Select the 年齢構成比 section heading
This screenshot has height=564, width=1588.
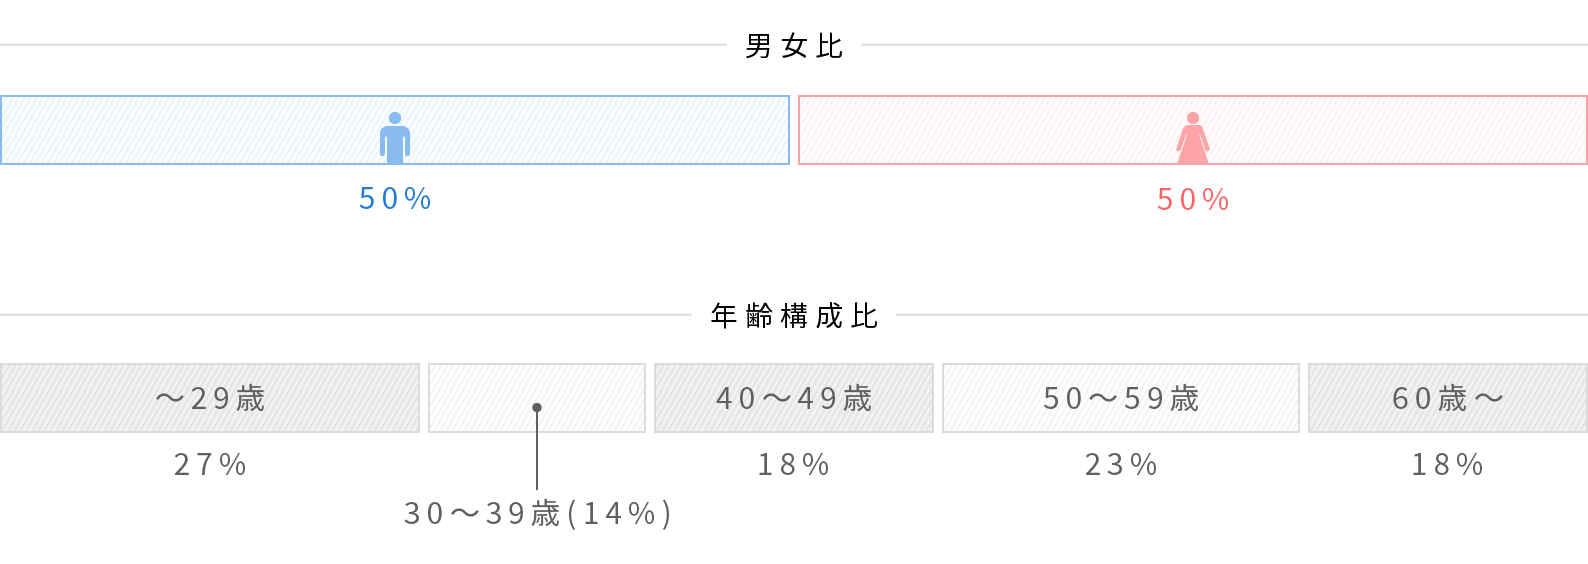pyautogui.click(x=794, y=316)
